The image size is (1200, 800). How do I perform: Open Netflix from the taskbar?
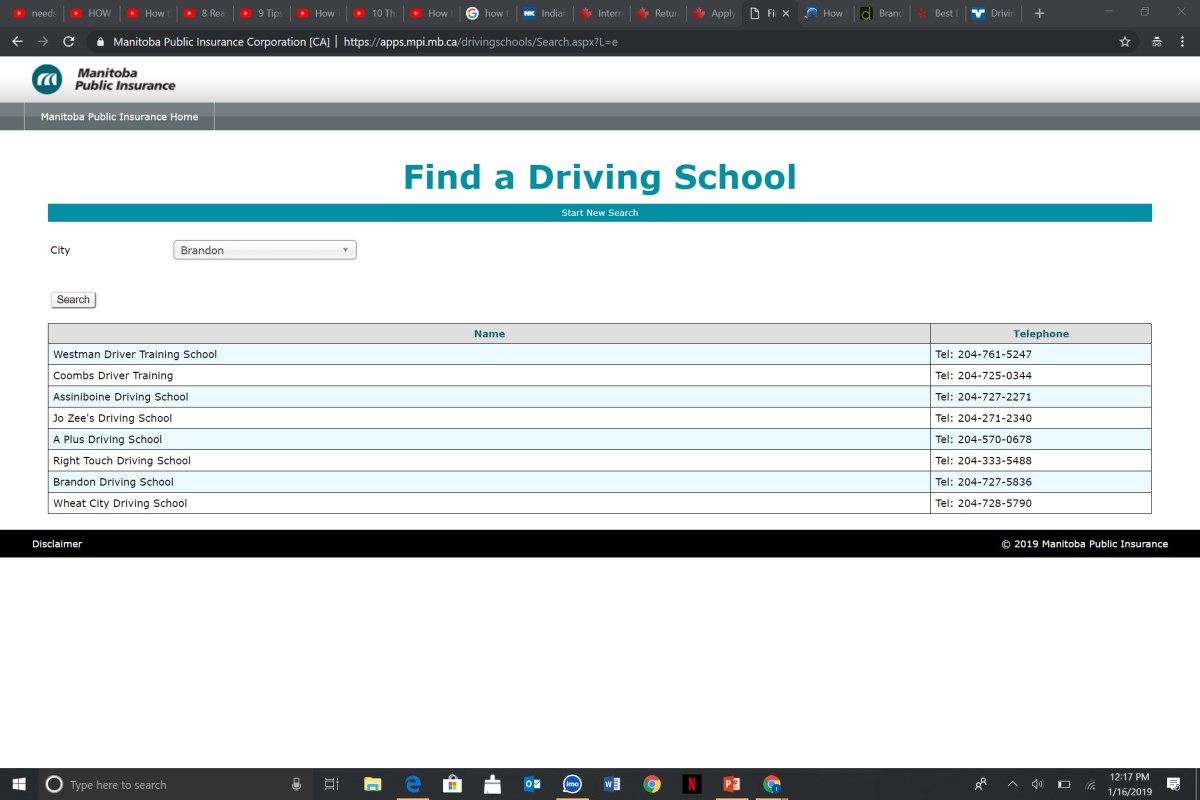pos(691,784)
